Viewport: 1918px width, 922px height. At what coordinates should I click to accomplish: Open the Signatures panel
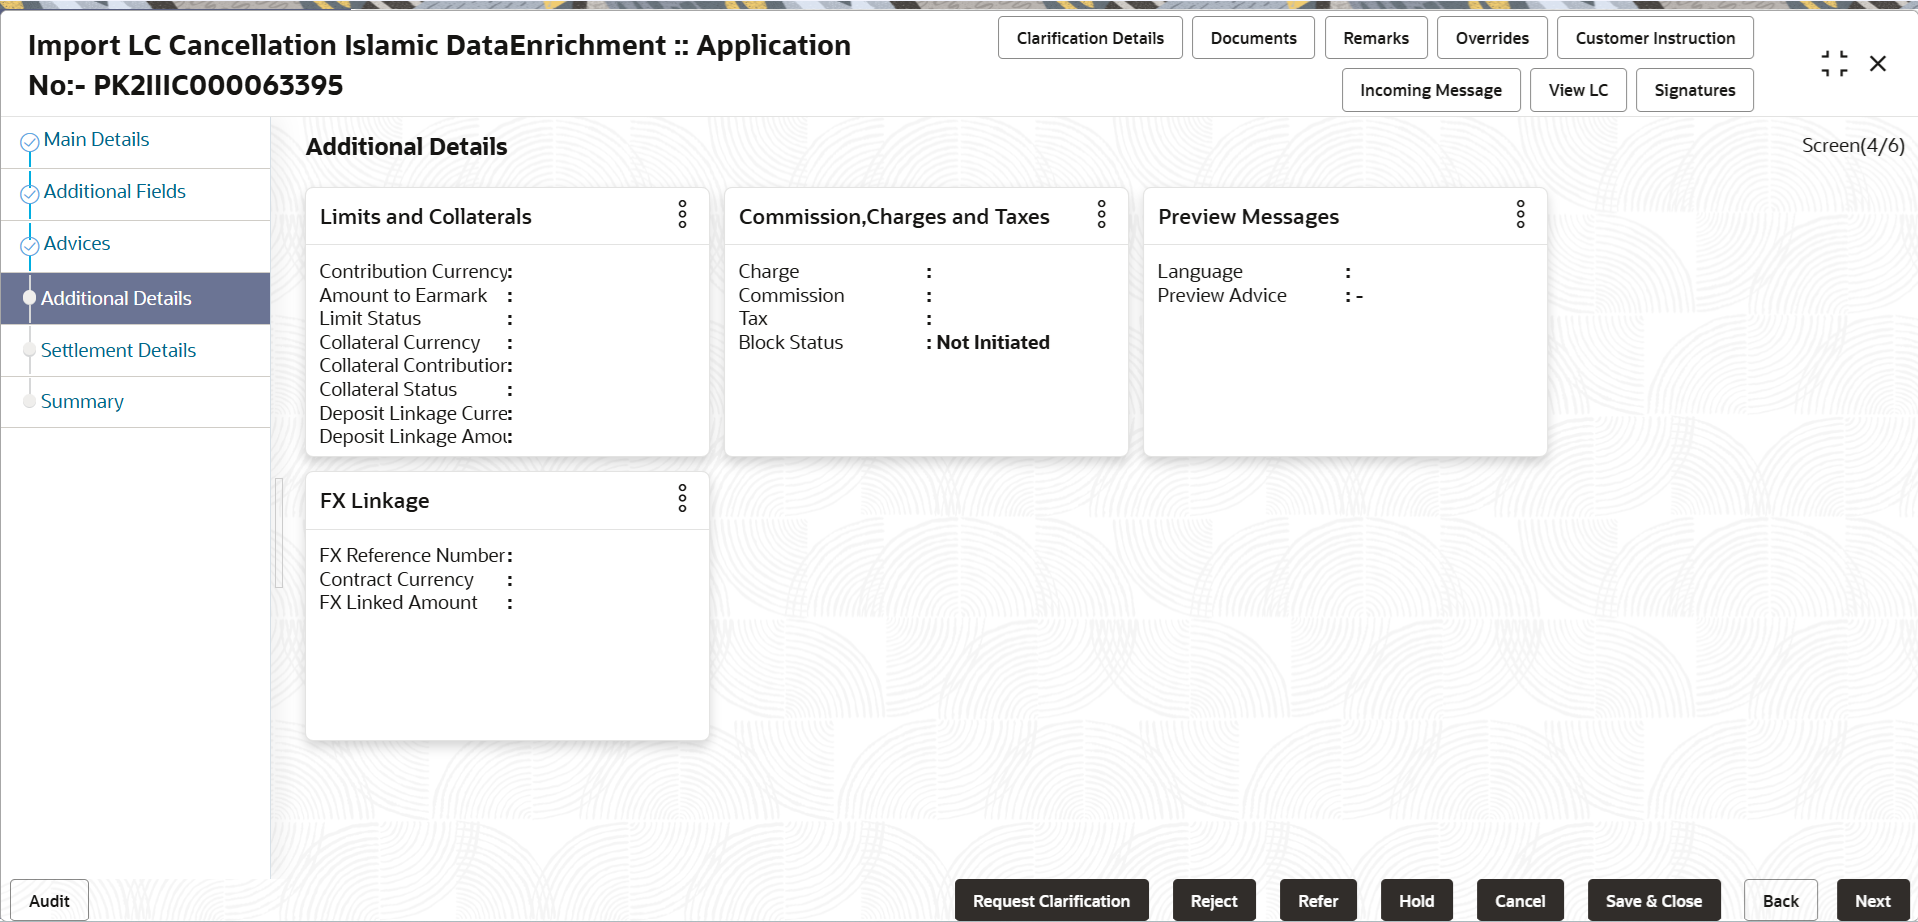(x=1695, y=90)
